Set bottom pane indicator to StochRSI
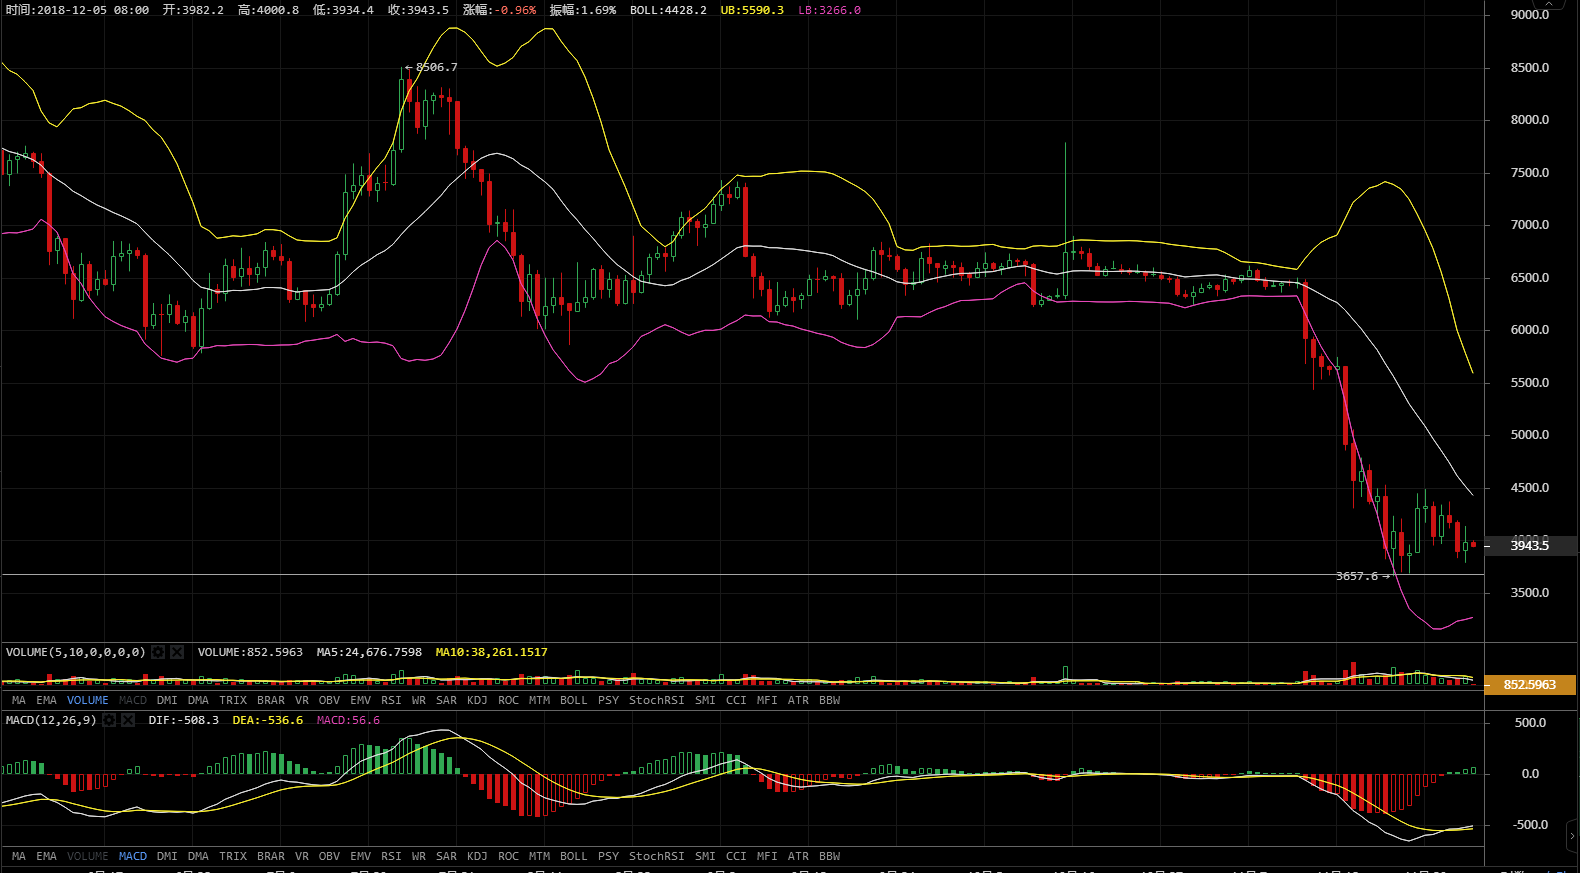 [x=657, y=856]
